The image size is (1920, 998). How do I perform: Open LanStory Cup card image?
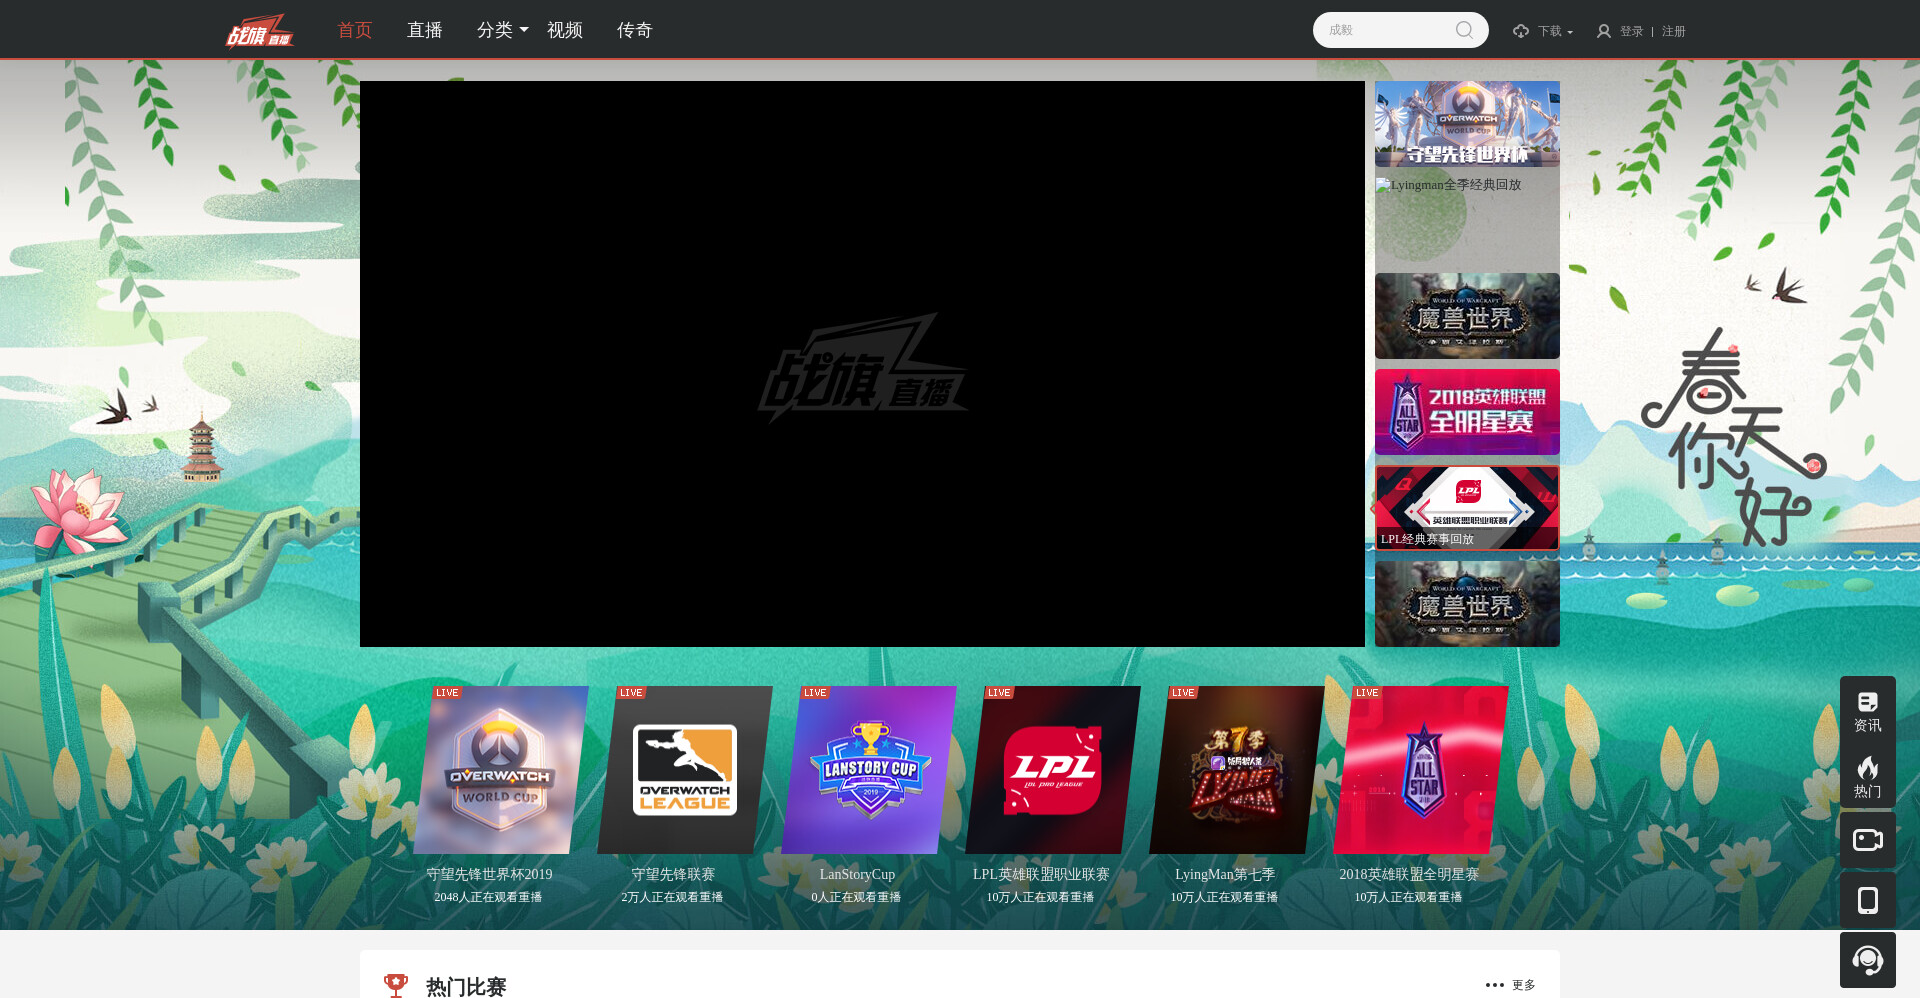click(869, 770)
